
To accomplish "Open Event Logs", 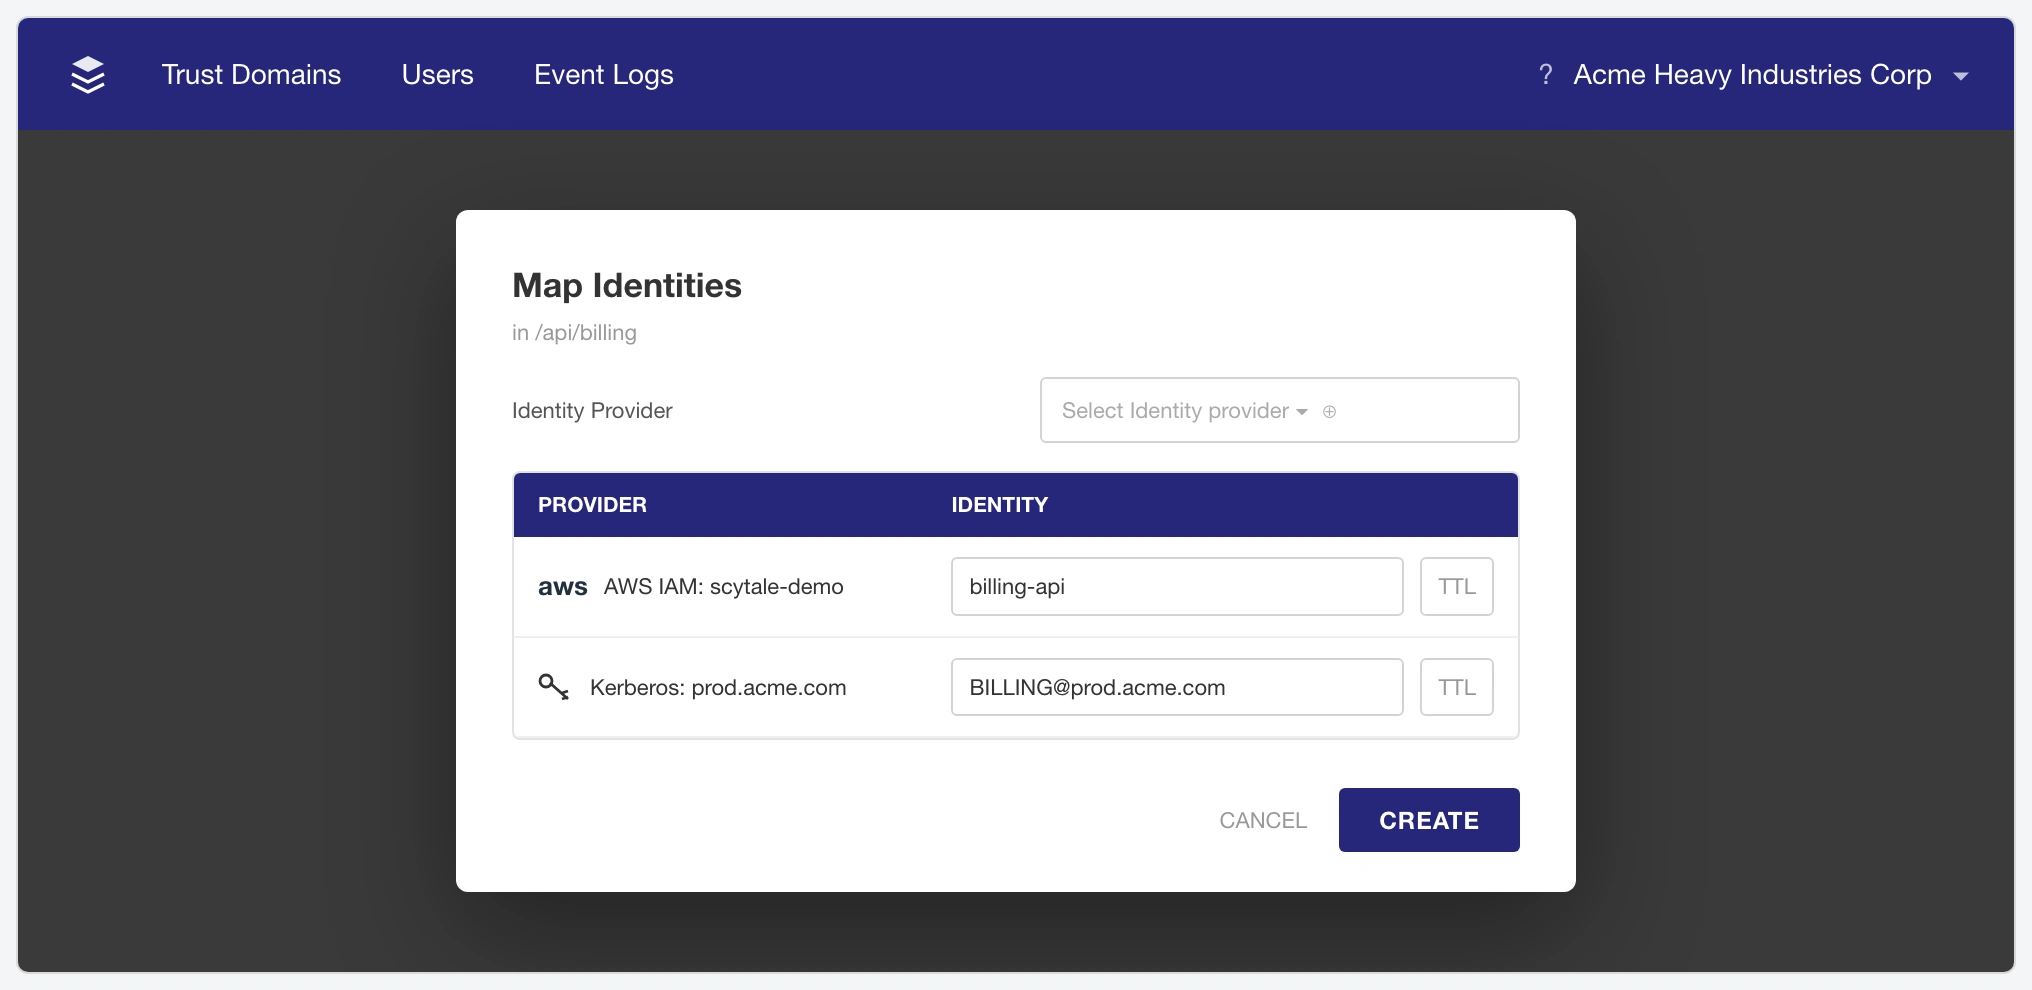I will click(604, 75).
